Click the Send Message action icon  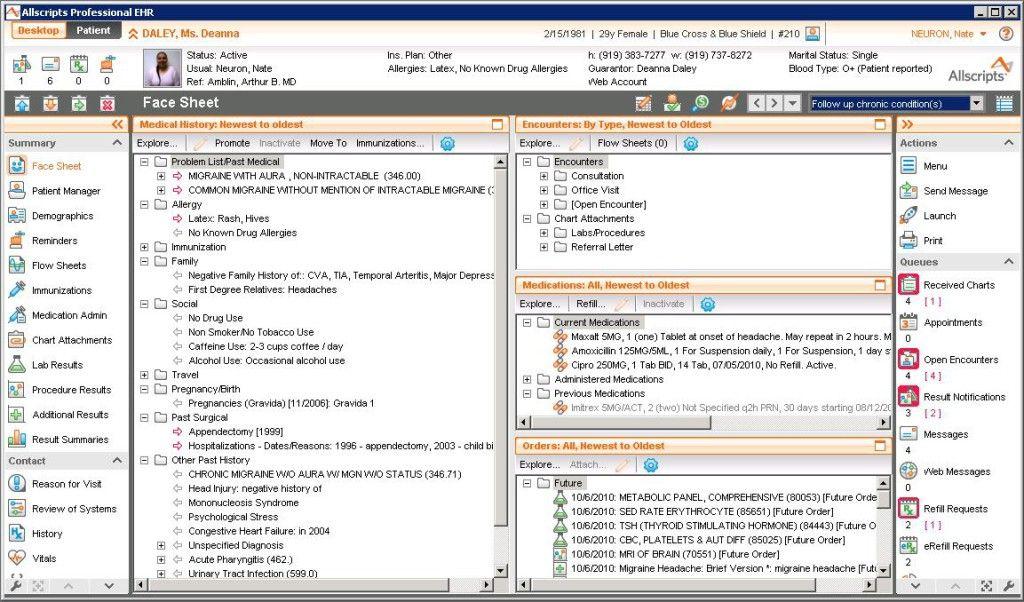pyautogui.click(x=908, y=191)
